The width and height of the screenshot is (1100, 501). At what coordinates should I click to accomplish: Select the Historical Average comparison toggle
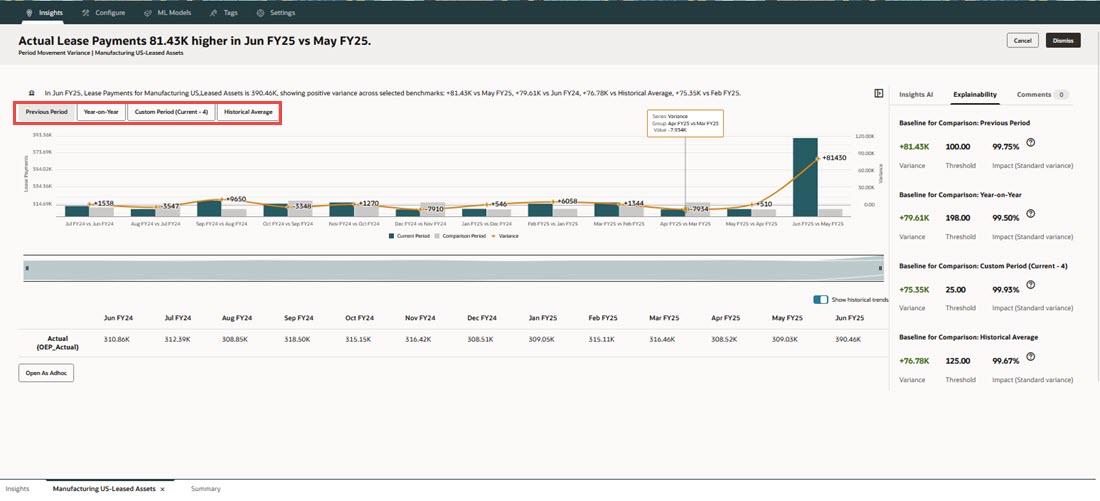[x=248, y=112]
